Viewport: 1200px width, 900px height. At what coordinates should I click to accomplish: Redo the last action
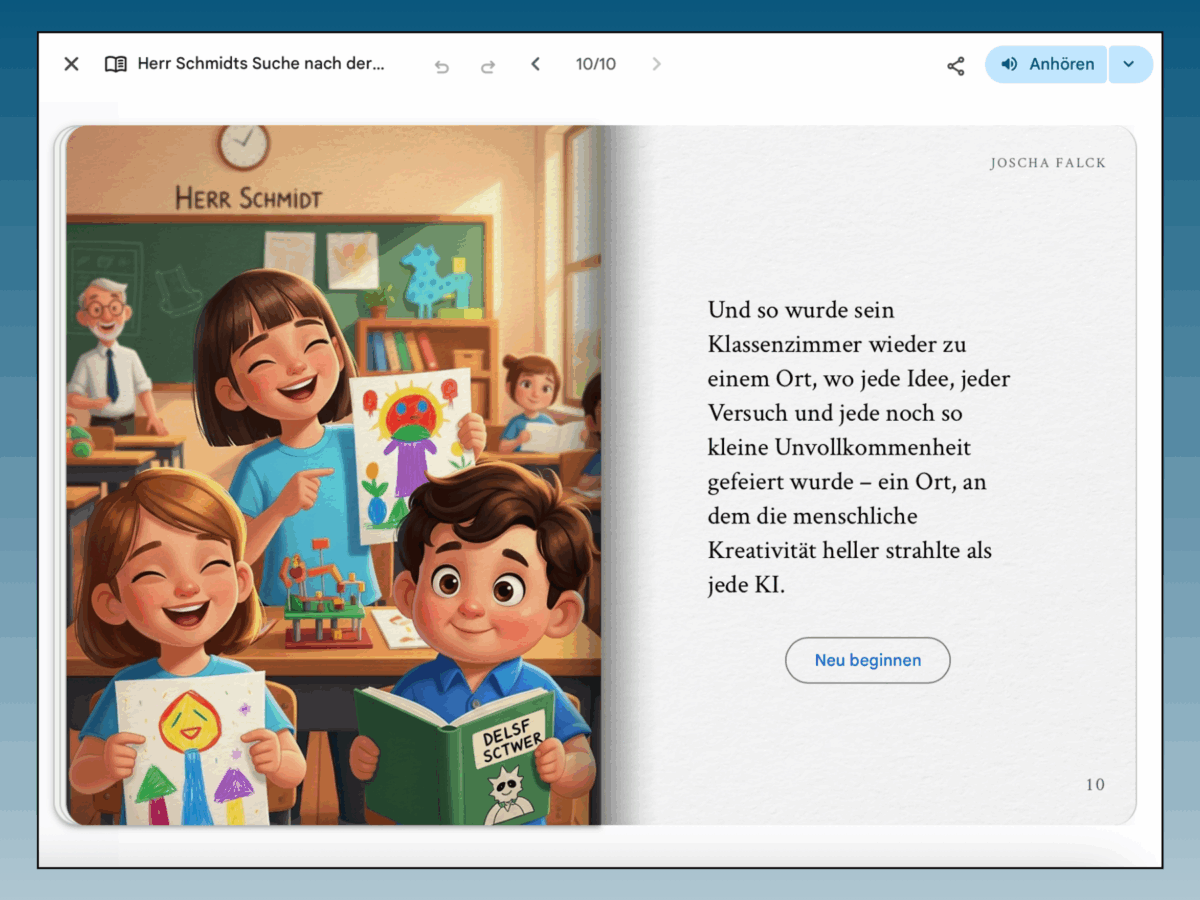pyautogui.click(x=488, y=66)
